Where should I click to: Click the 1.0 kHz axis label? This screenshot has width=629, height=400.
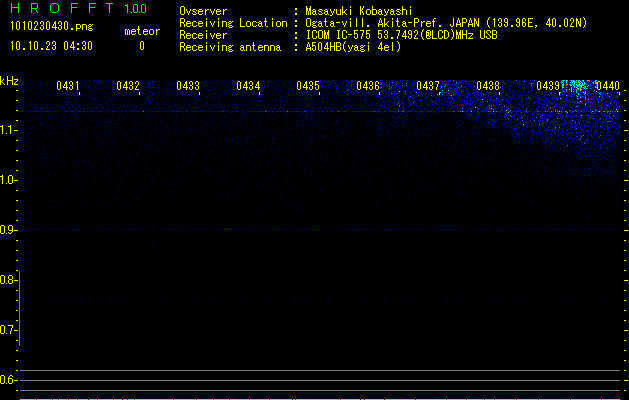[7, 180]
